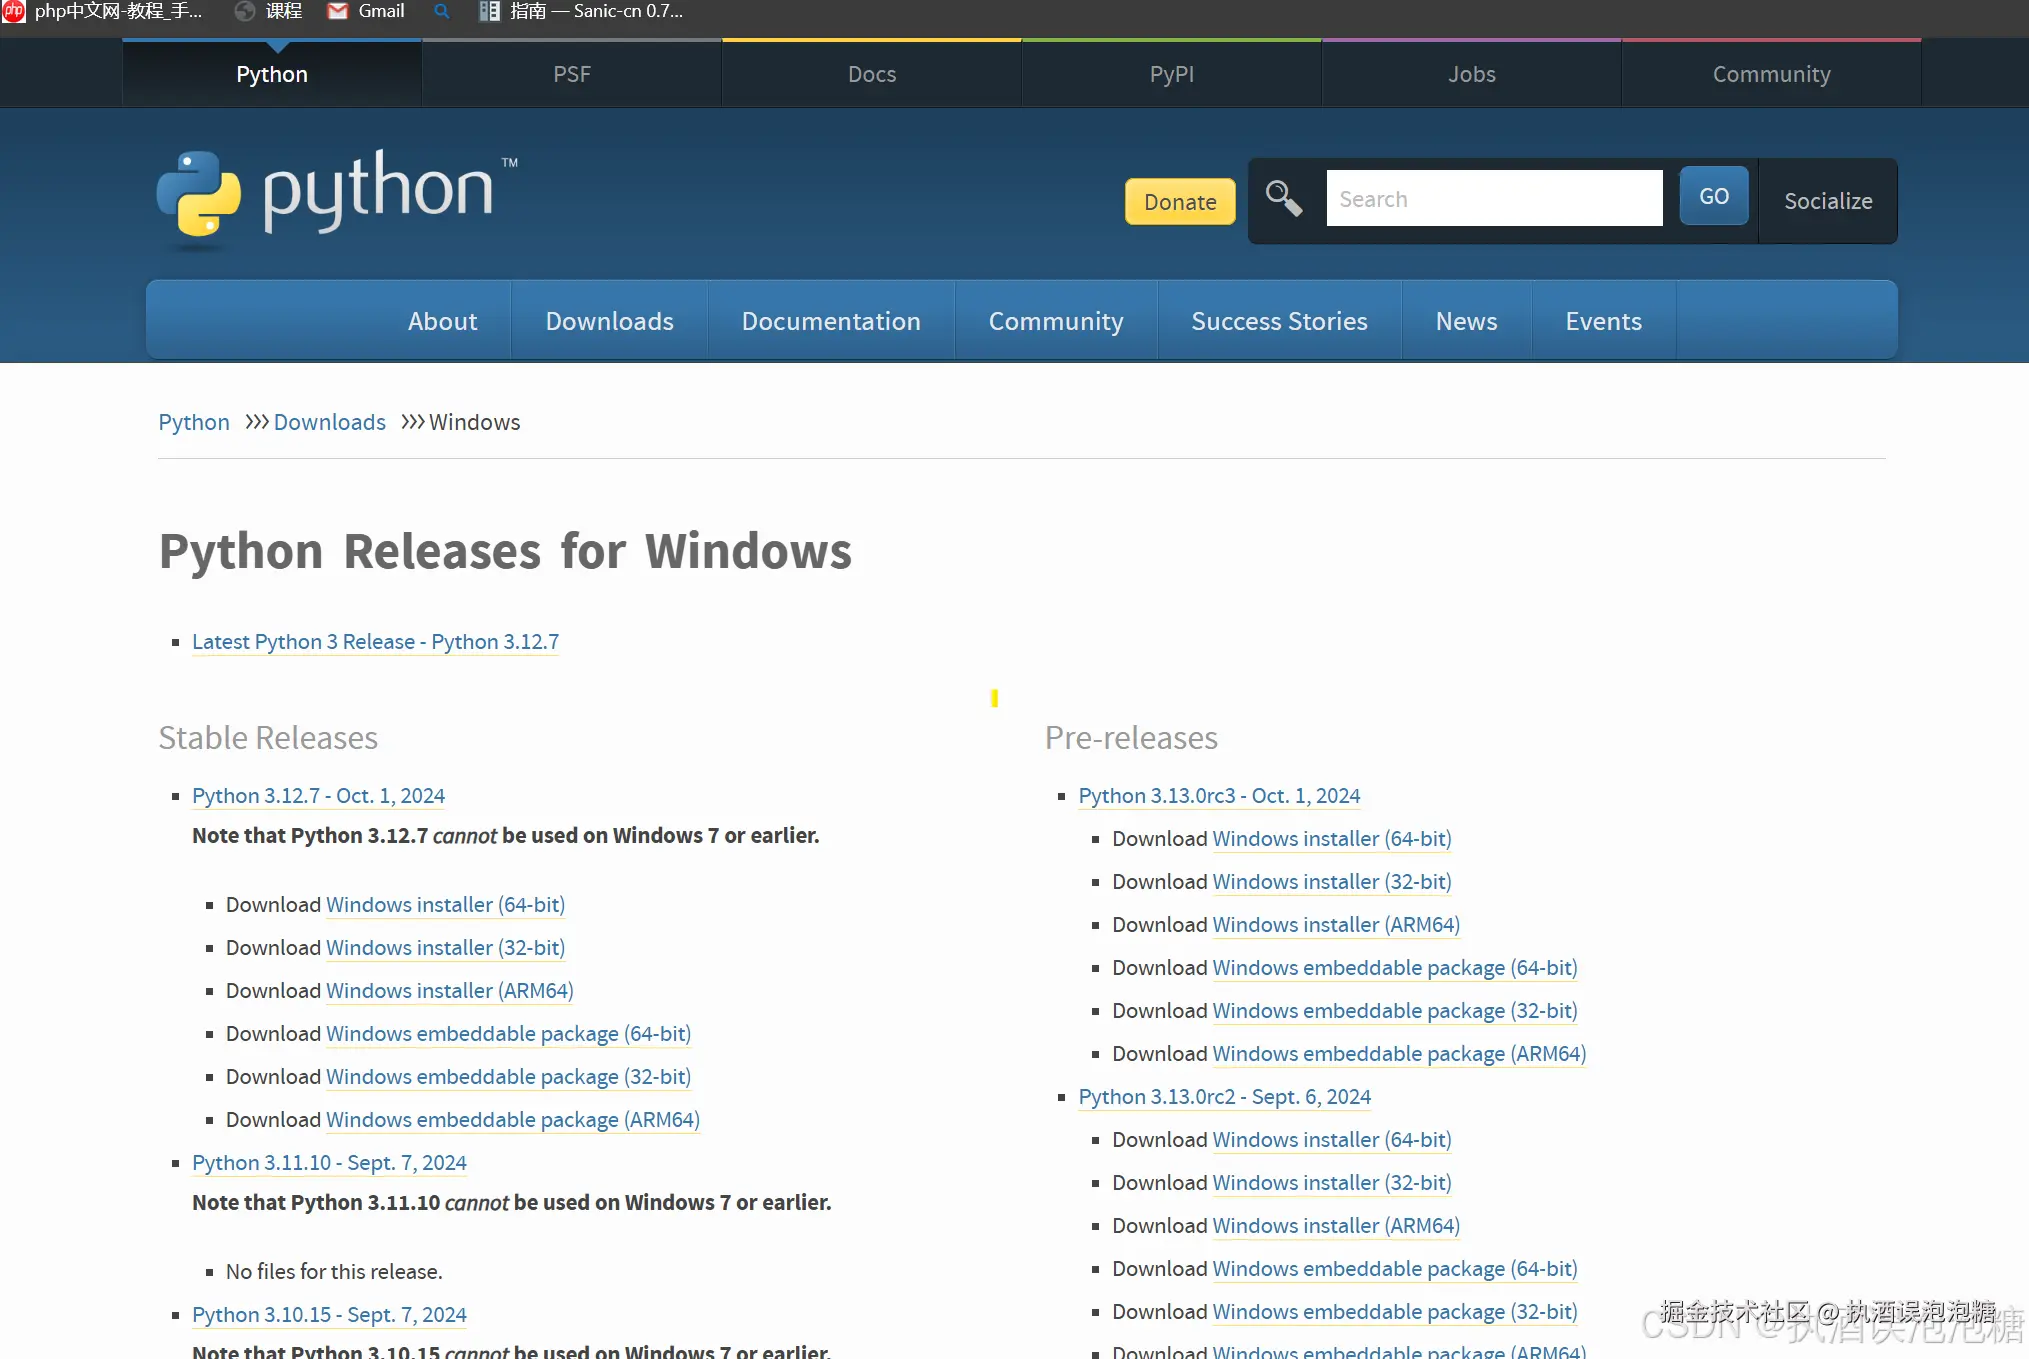The width and height of the screenshot is (2029, 1359).
Task: Open the Success Stories menu item
Action: (1278, 321)
